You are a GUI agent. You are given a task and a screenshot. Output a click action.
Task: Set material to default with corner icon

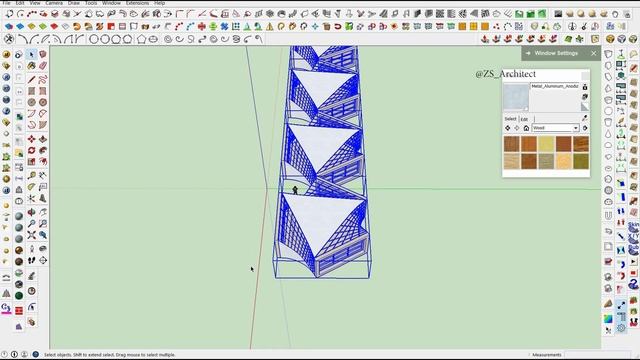[585, 107]
